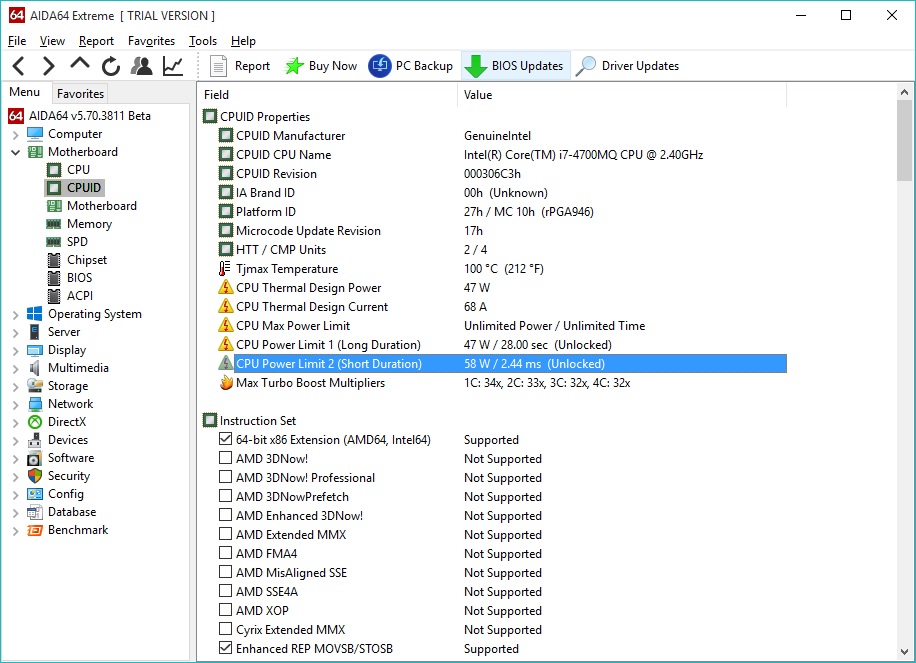Collapse the Motherboard tree node

(16, 152)
